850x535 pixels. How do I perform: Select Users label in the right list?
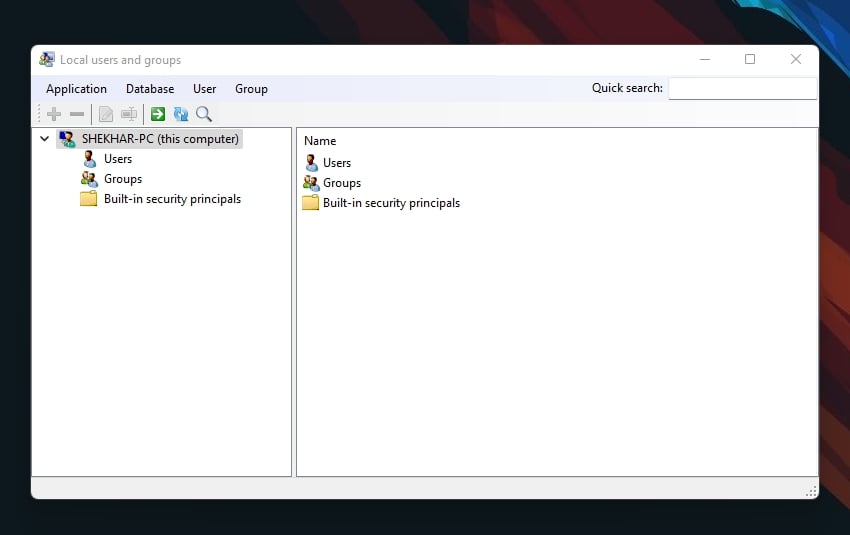(x=337, y=163)
